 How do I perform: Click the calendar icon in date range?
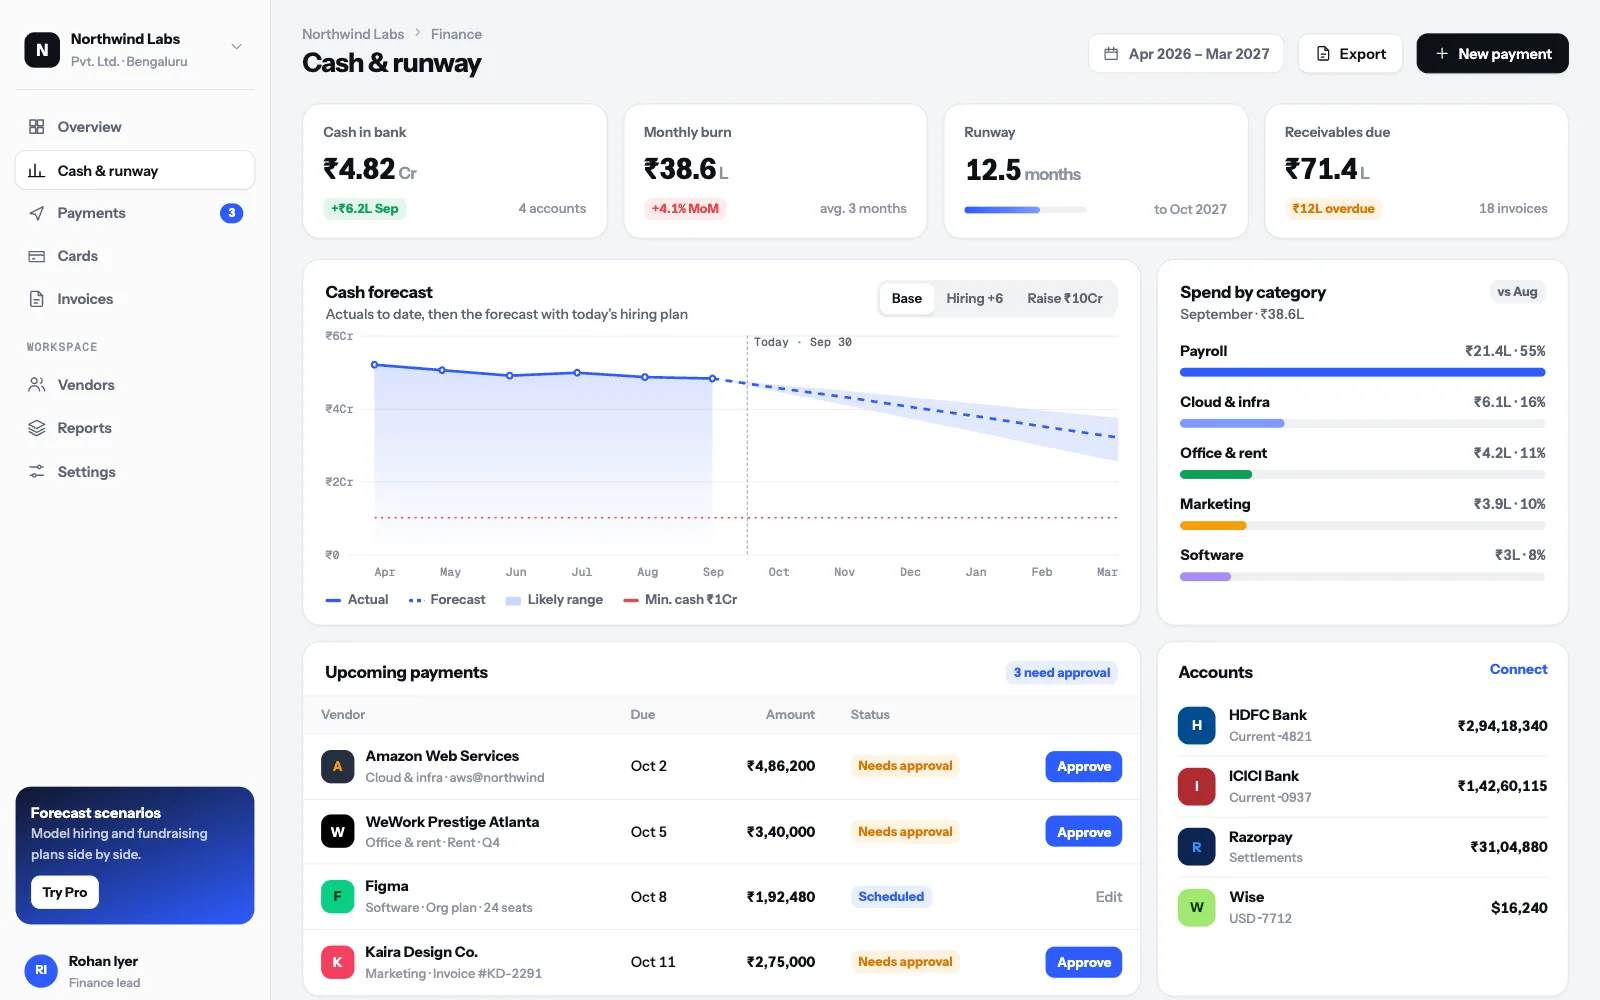point(1111,54)
